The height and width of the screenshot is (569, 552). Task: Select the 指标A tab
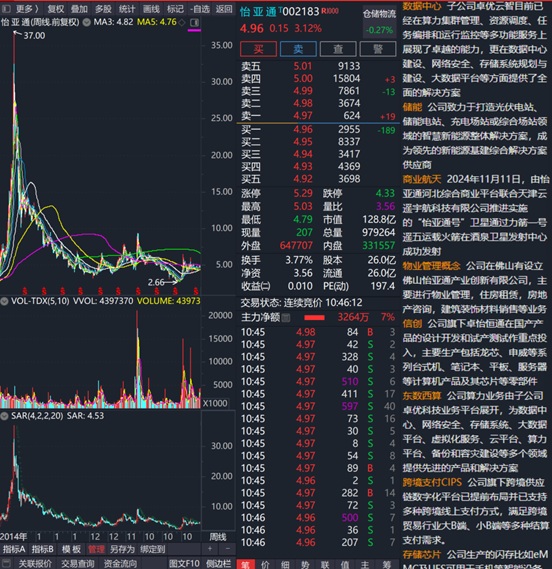tap(14, 549)
